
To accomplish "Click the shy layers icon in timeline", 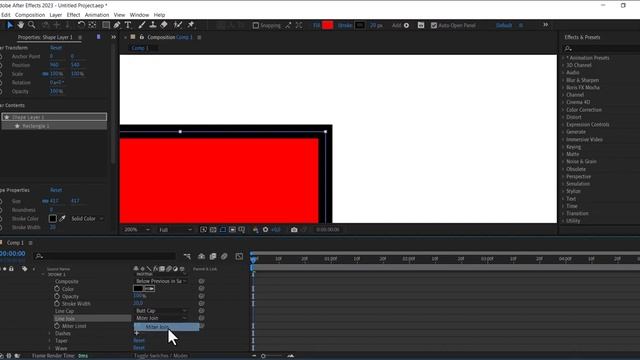I will click(x=201, y=256).
